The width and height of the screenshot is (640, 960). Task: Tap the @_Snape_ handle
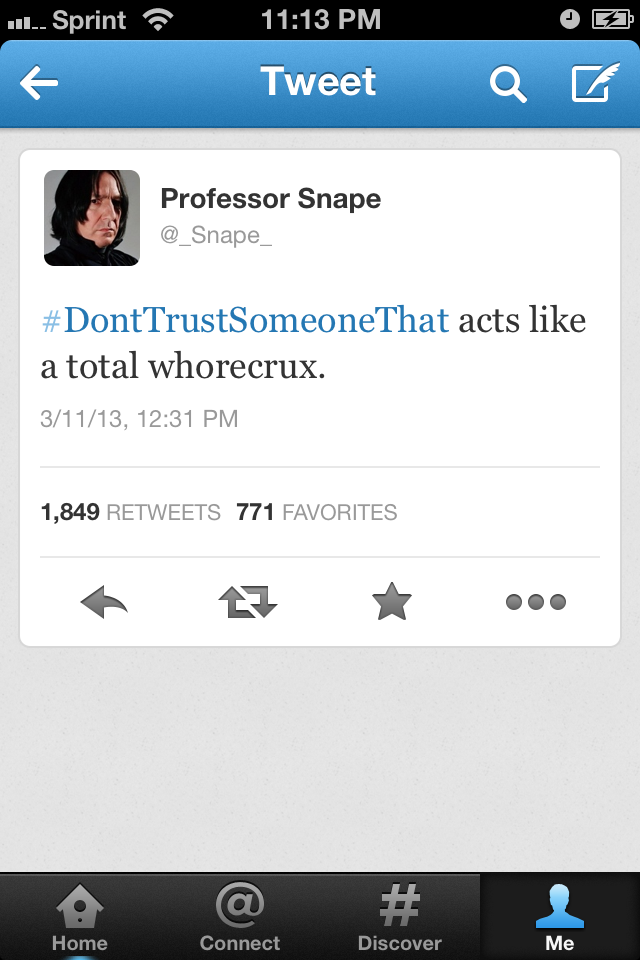point(216,235)
